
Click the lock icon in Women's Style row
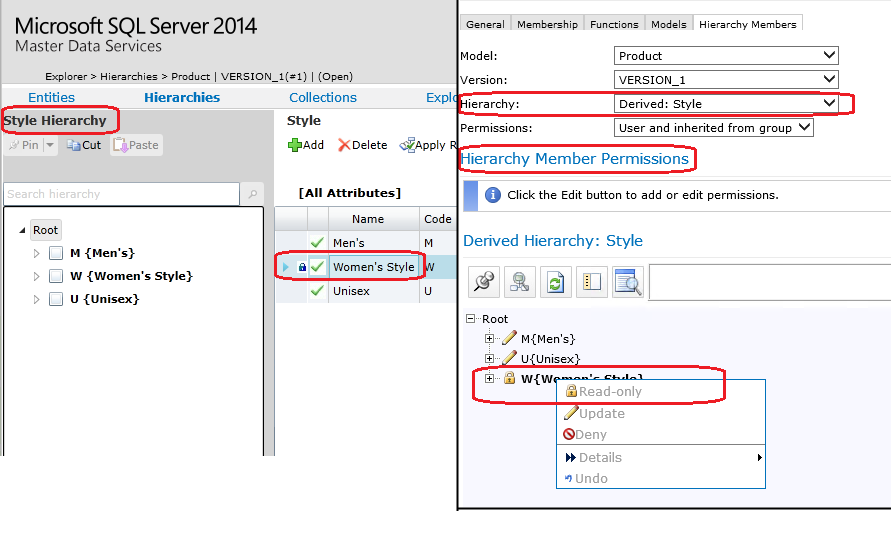tap(302, 266)
